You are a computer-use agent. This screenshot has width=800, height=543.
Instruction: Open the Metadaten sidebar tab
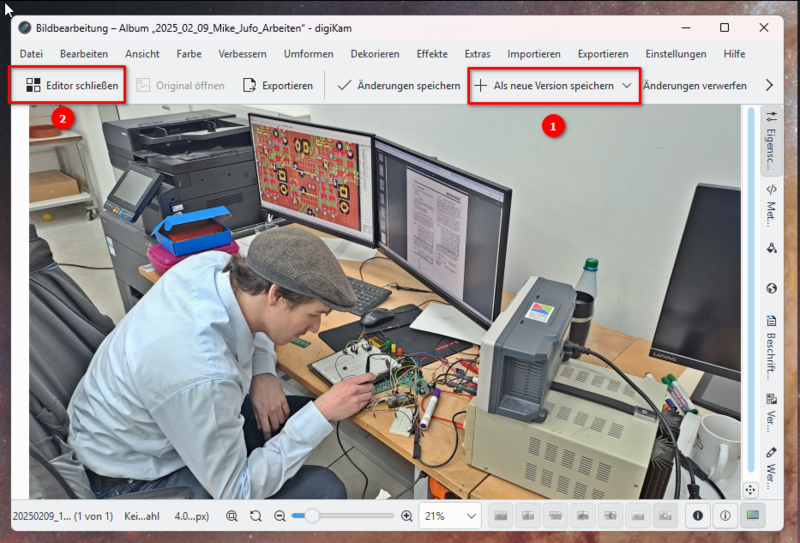(771, 206)
